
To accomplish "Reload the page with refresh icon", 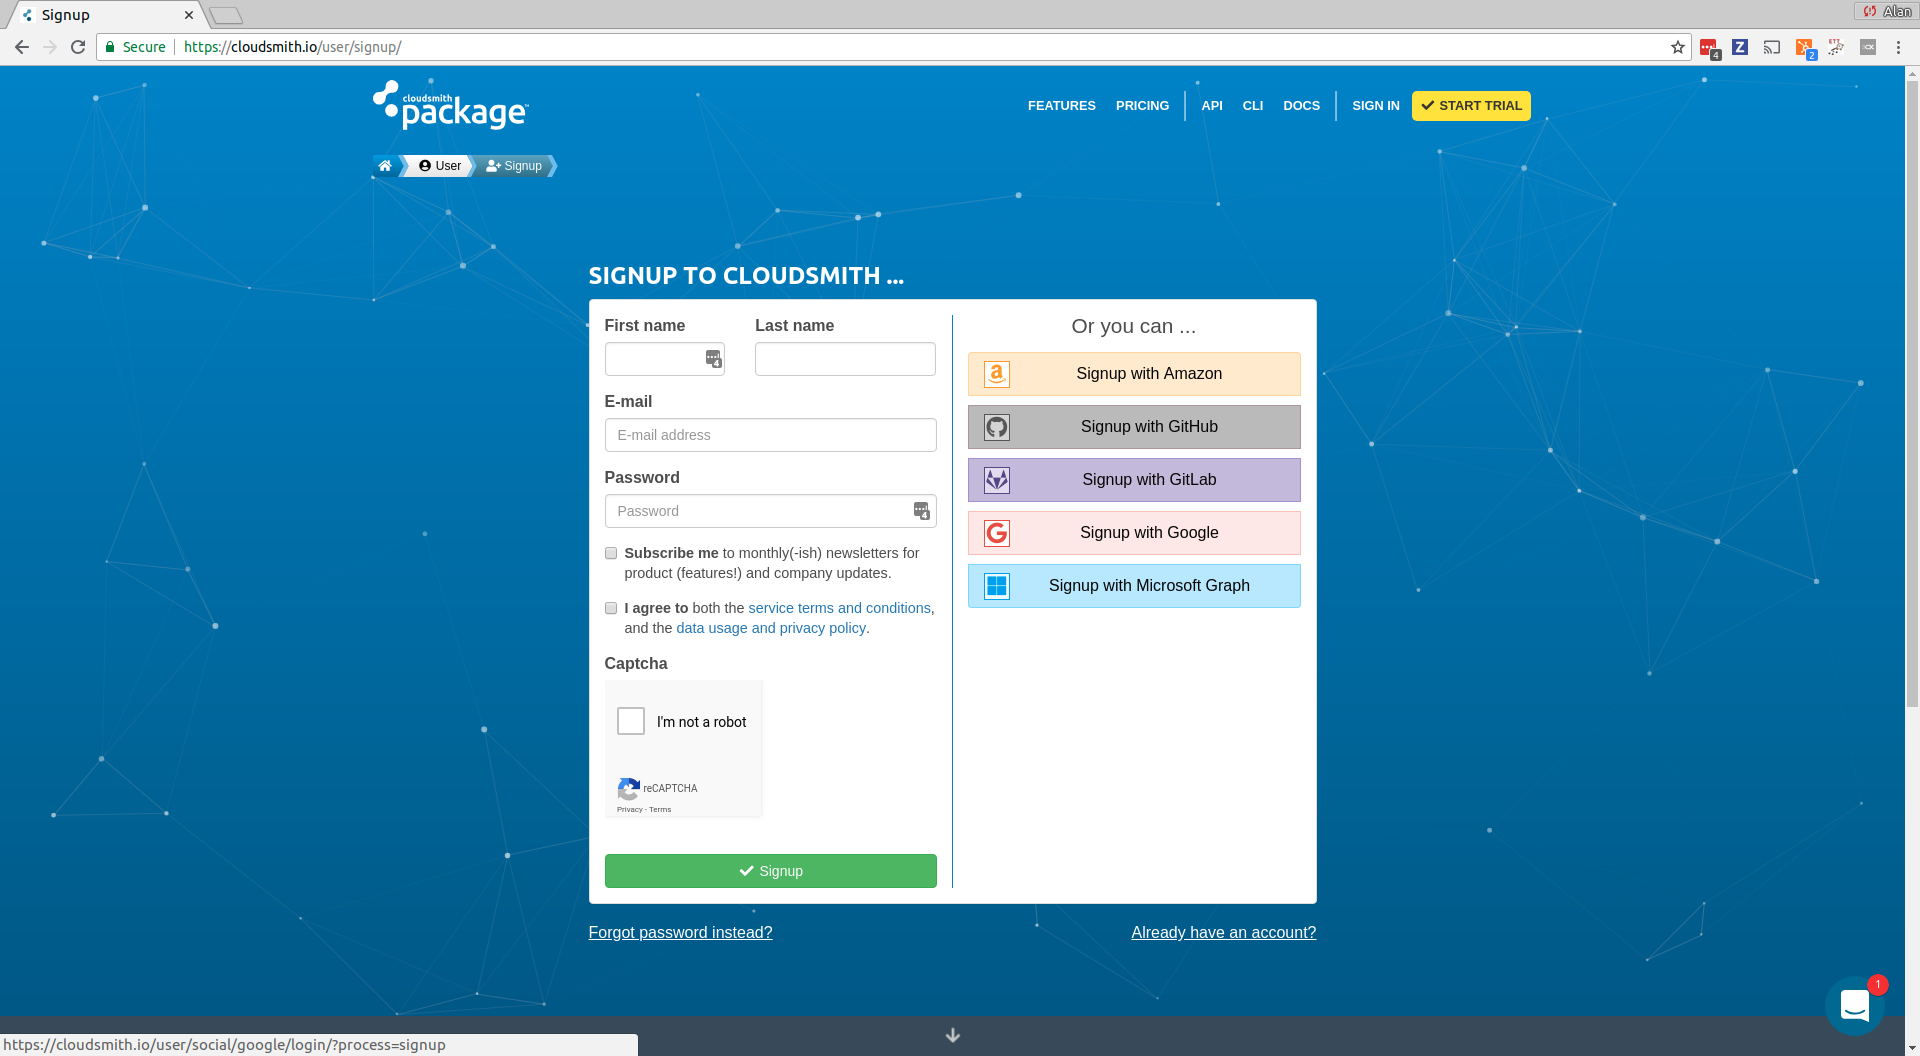I will point(78,47).
